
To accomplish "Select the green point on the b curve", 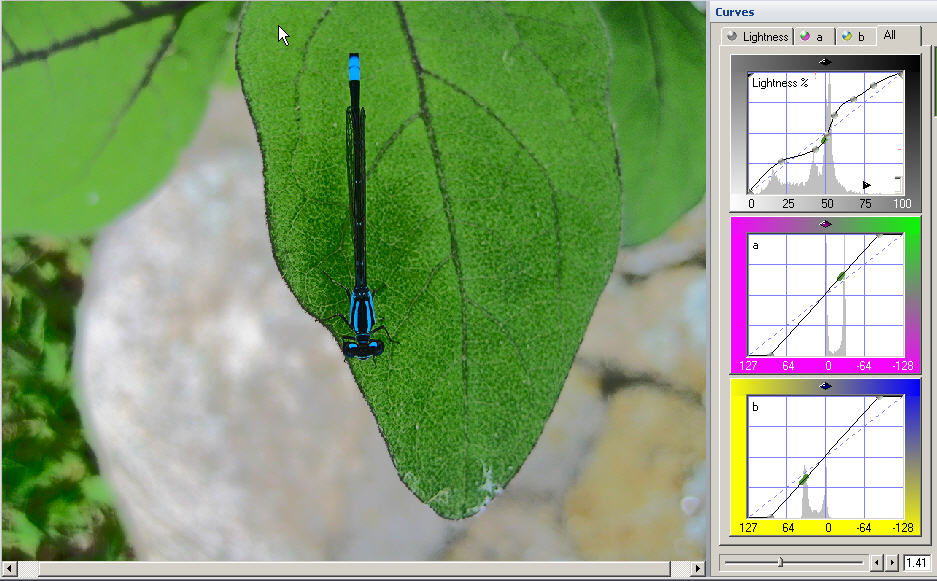I will pyautogui.click(x=804, y=479).
